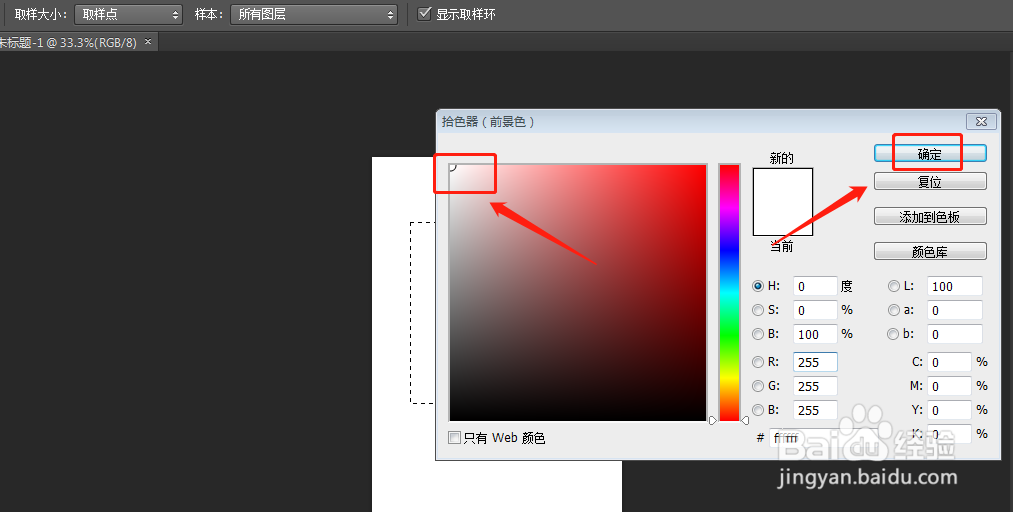The width and height of the screenshot is (1013, 512).
Task: Enable the 只有 Web 颜色 checkbox
Action: tap(455, 438)
